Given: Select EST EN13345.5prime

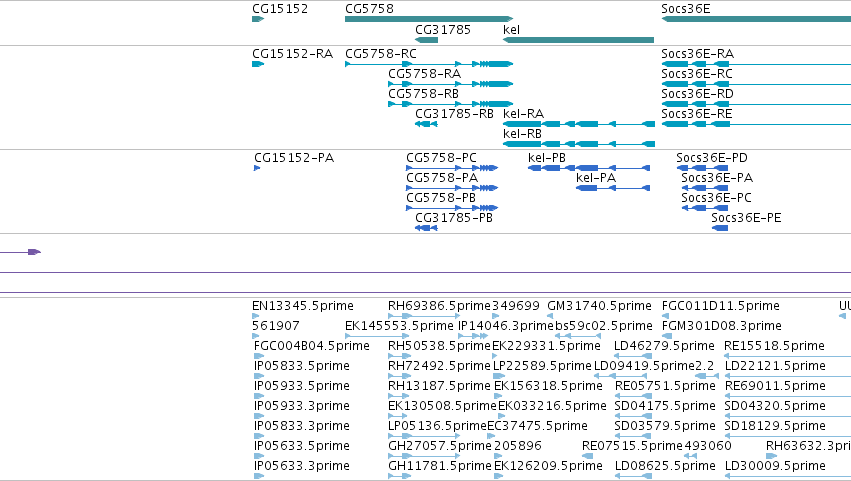Looking at the screenshot, I should [303, 306].
